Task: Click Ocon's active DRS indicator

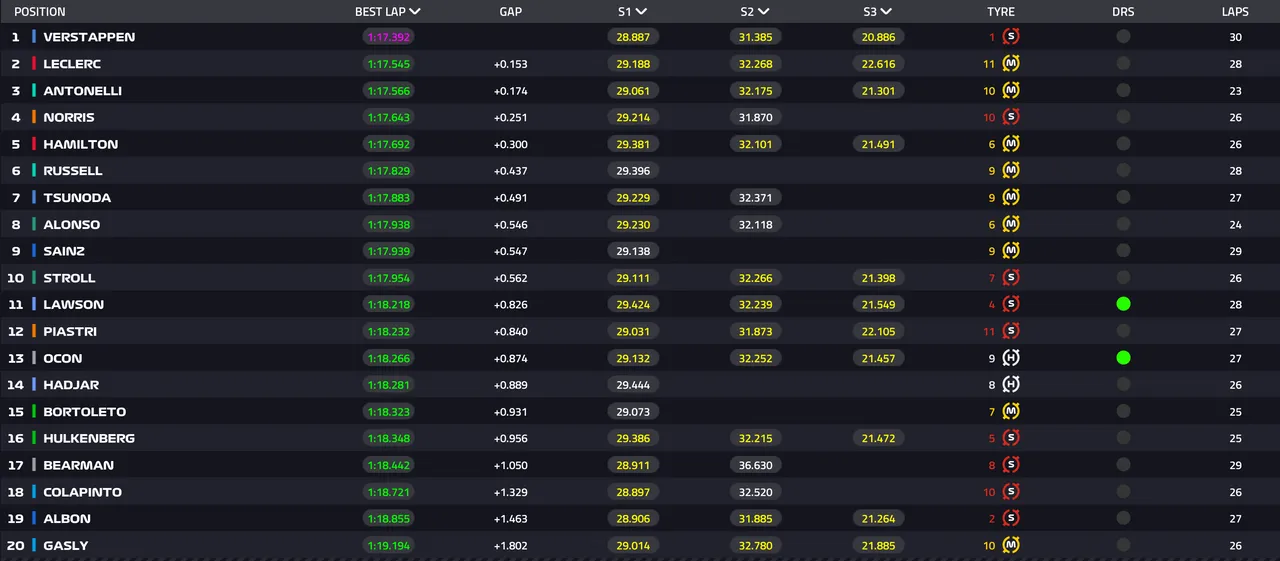Action: (x=1123, y=358)
